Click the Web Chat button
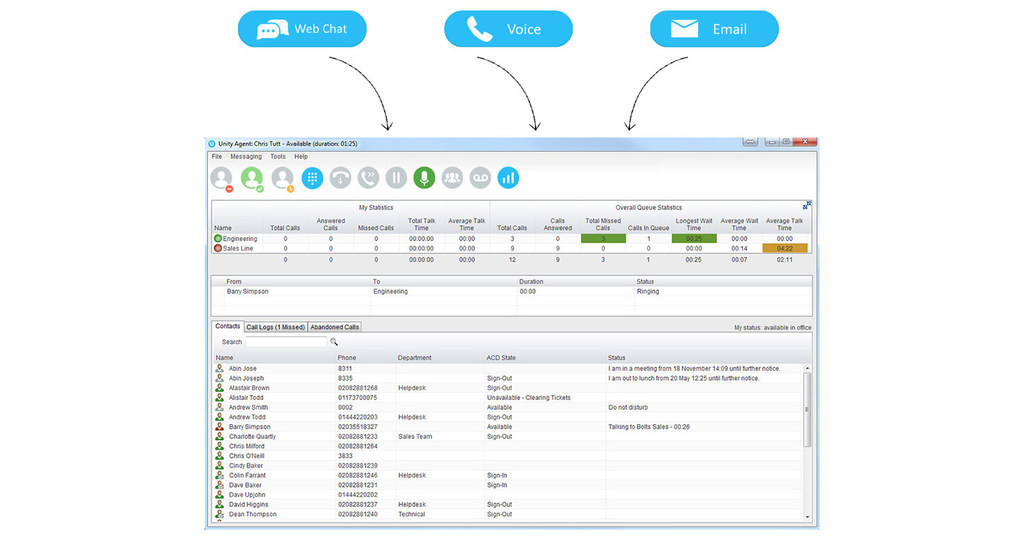The height and width of the screenshot is (536, 1024). click(x=302, y=29)
